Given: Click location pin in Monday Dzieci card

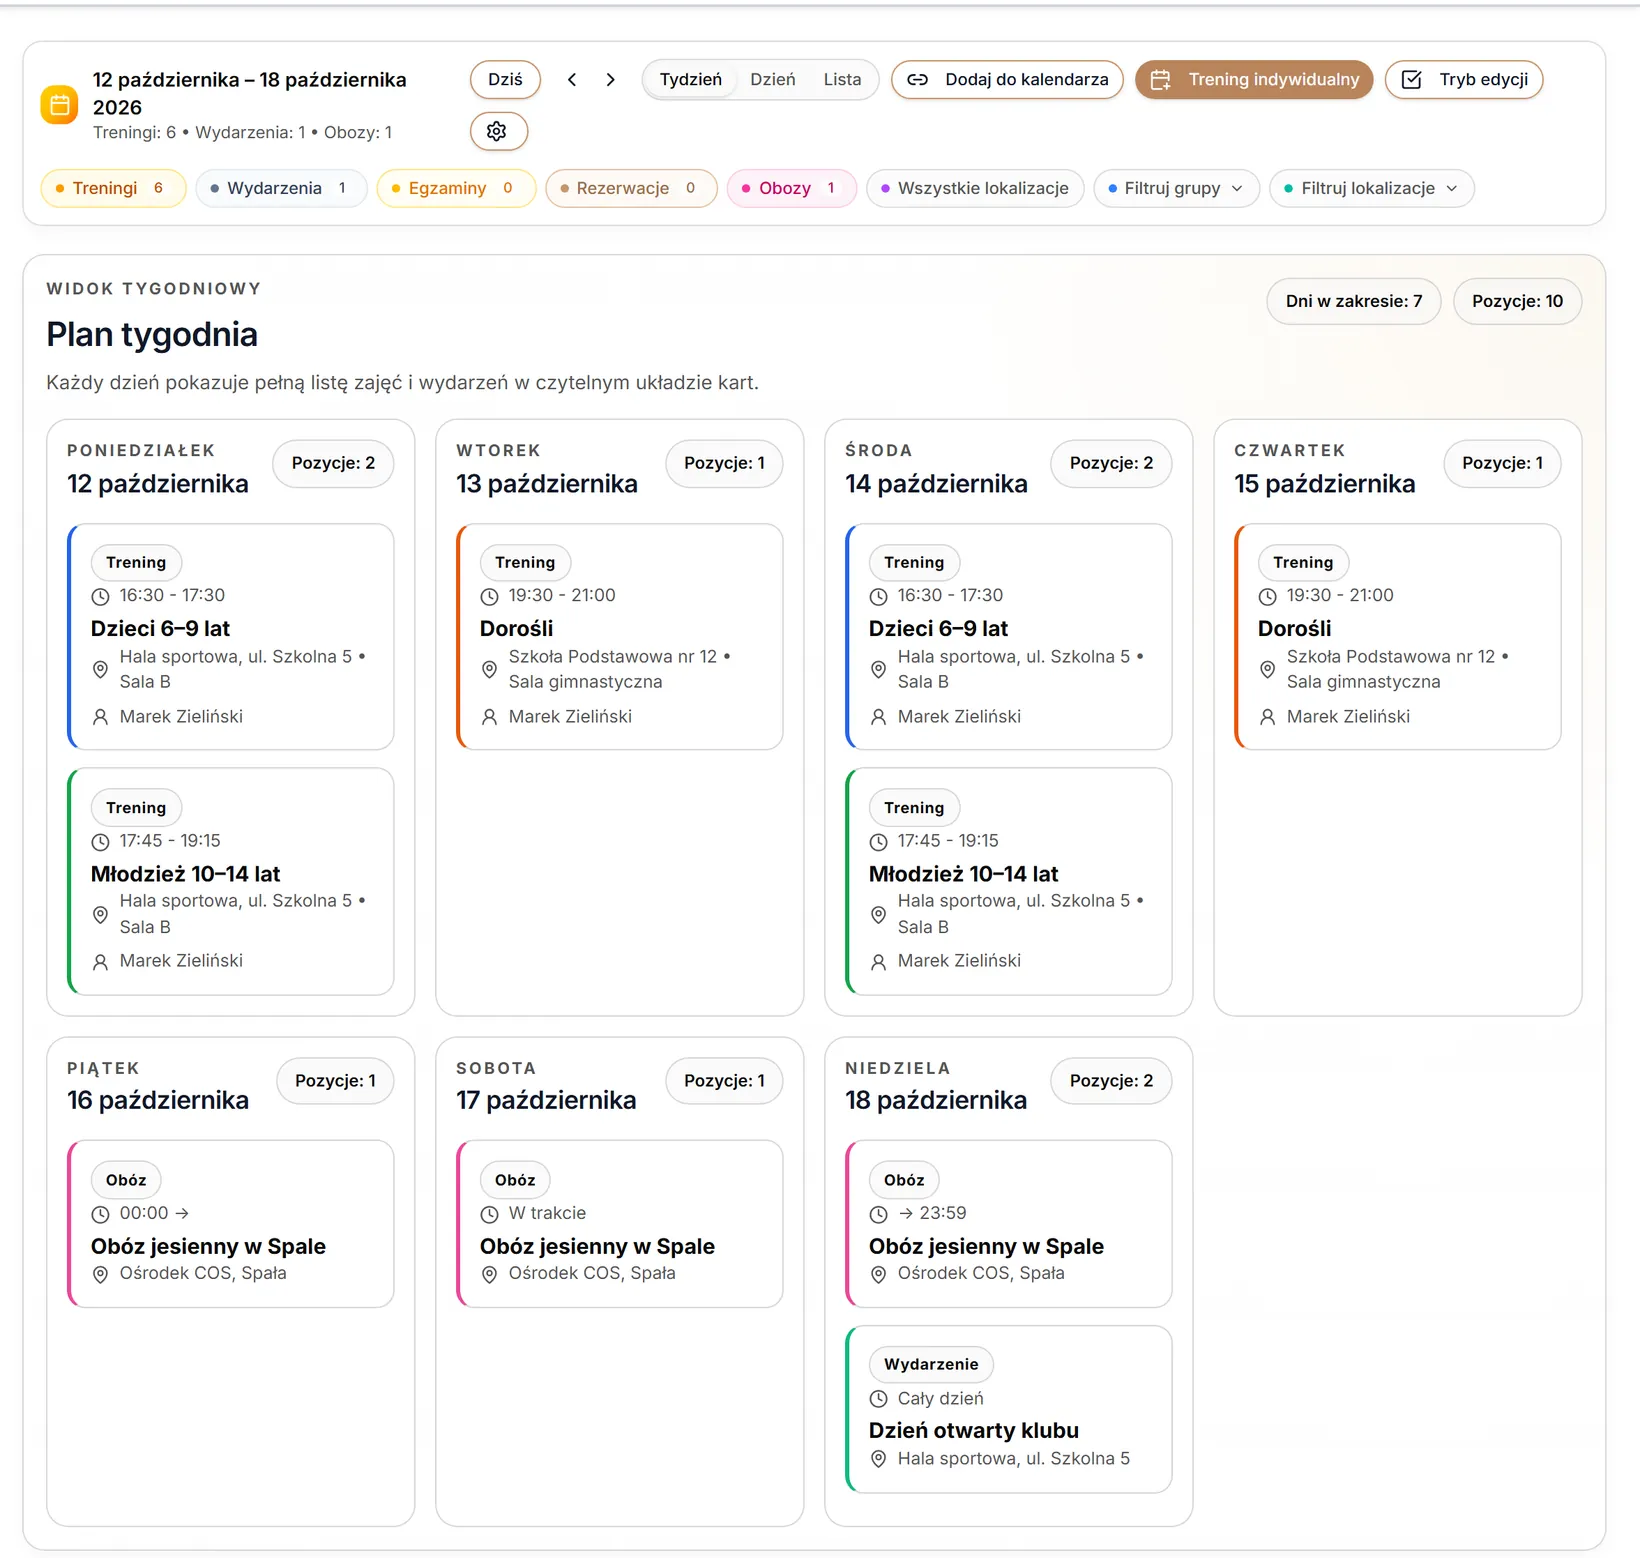Looking at the screenshot, I should [x=100, y=669].
